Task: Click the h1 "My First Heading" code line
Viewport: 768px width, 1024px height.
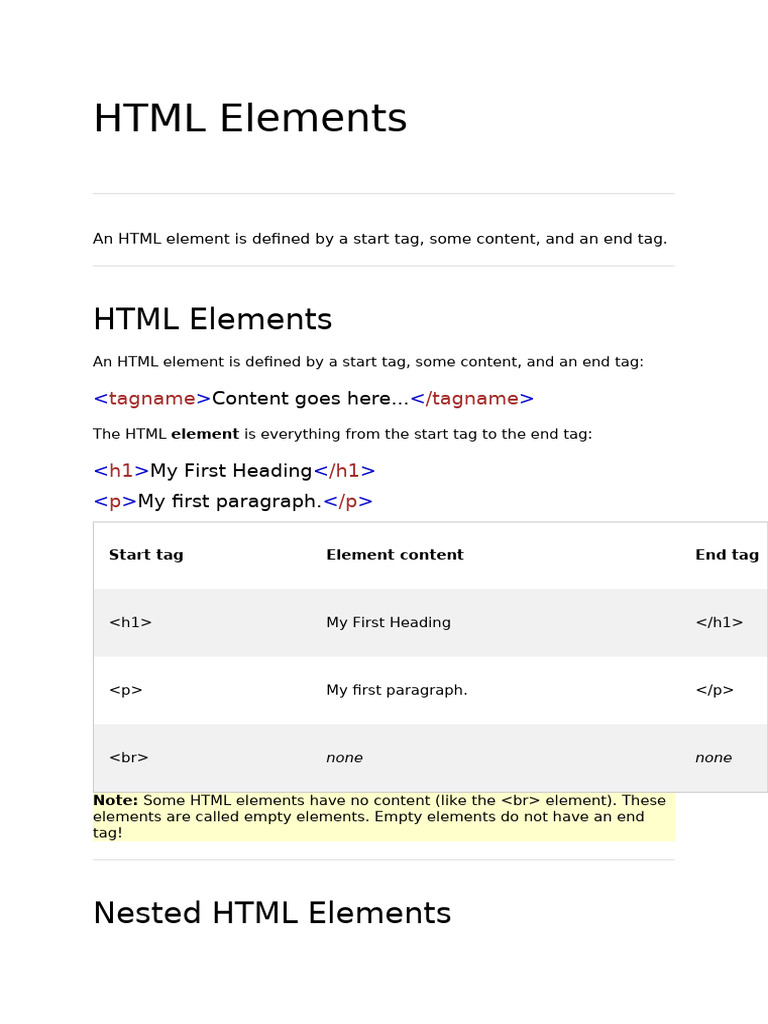Action: (x=234, y=471)
